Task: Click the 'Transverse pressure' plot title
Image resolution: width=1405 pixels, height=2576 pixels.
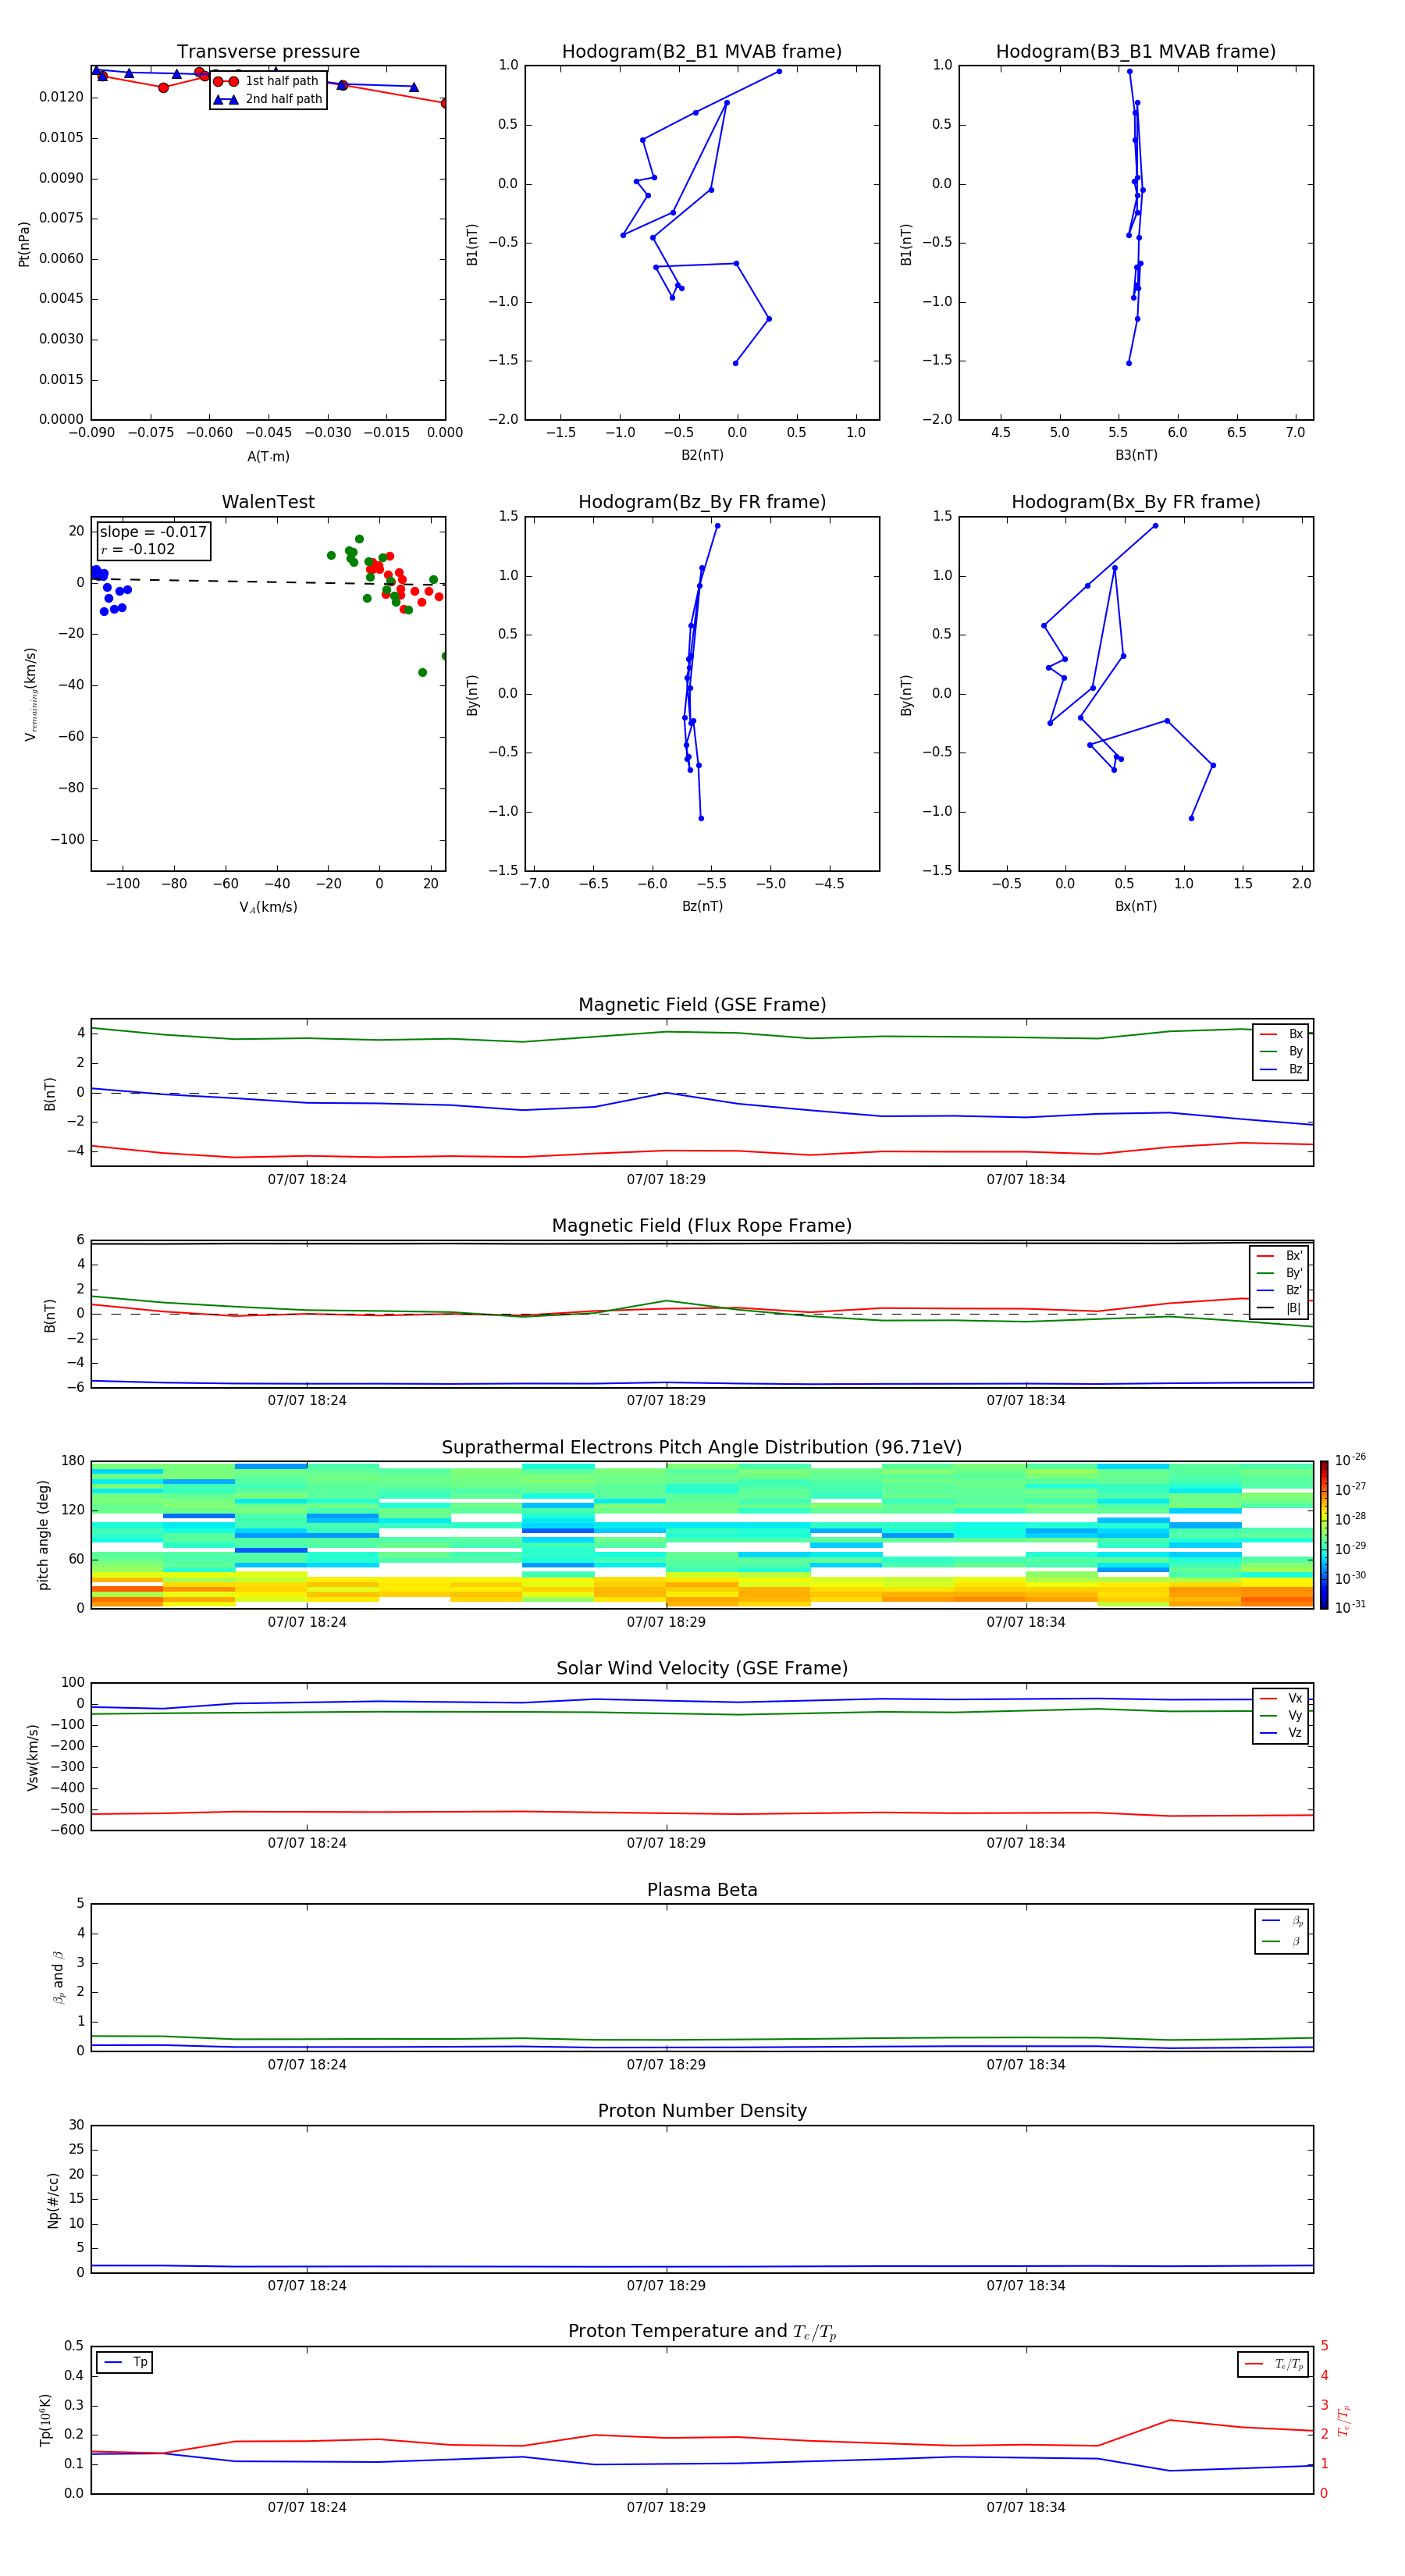Action: [268, 51]
